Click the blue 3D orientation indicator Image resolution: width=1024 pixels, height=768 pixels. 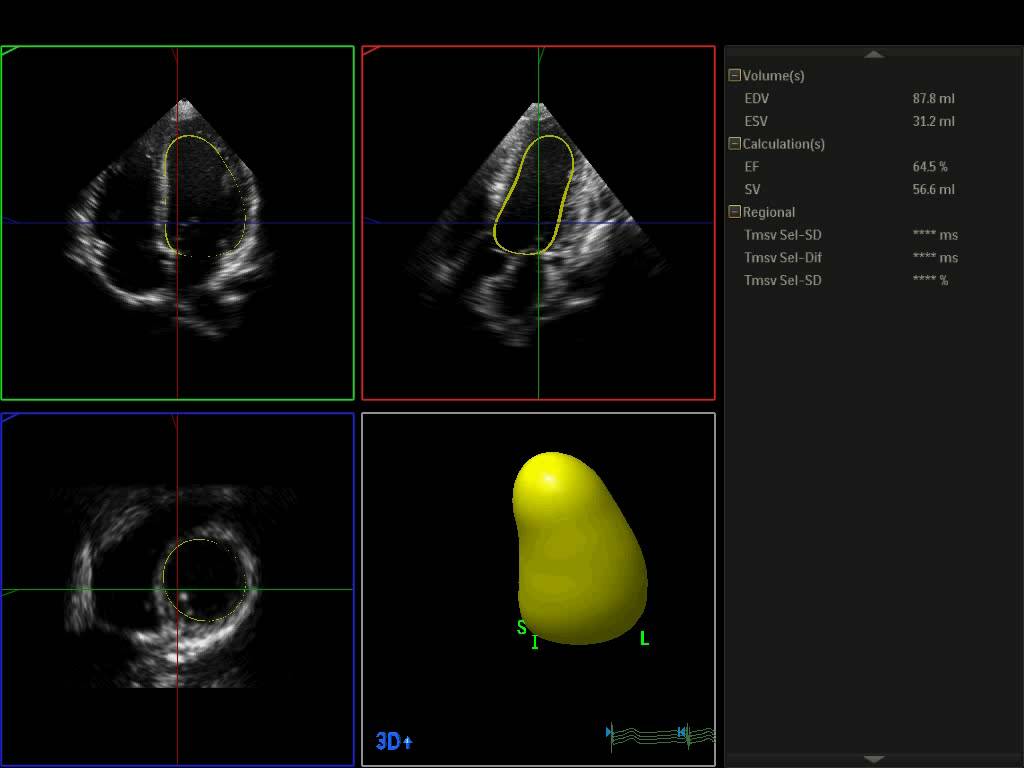(x=394, y=741)
